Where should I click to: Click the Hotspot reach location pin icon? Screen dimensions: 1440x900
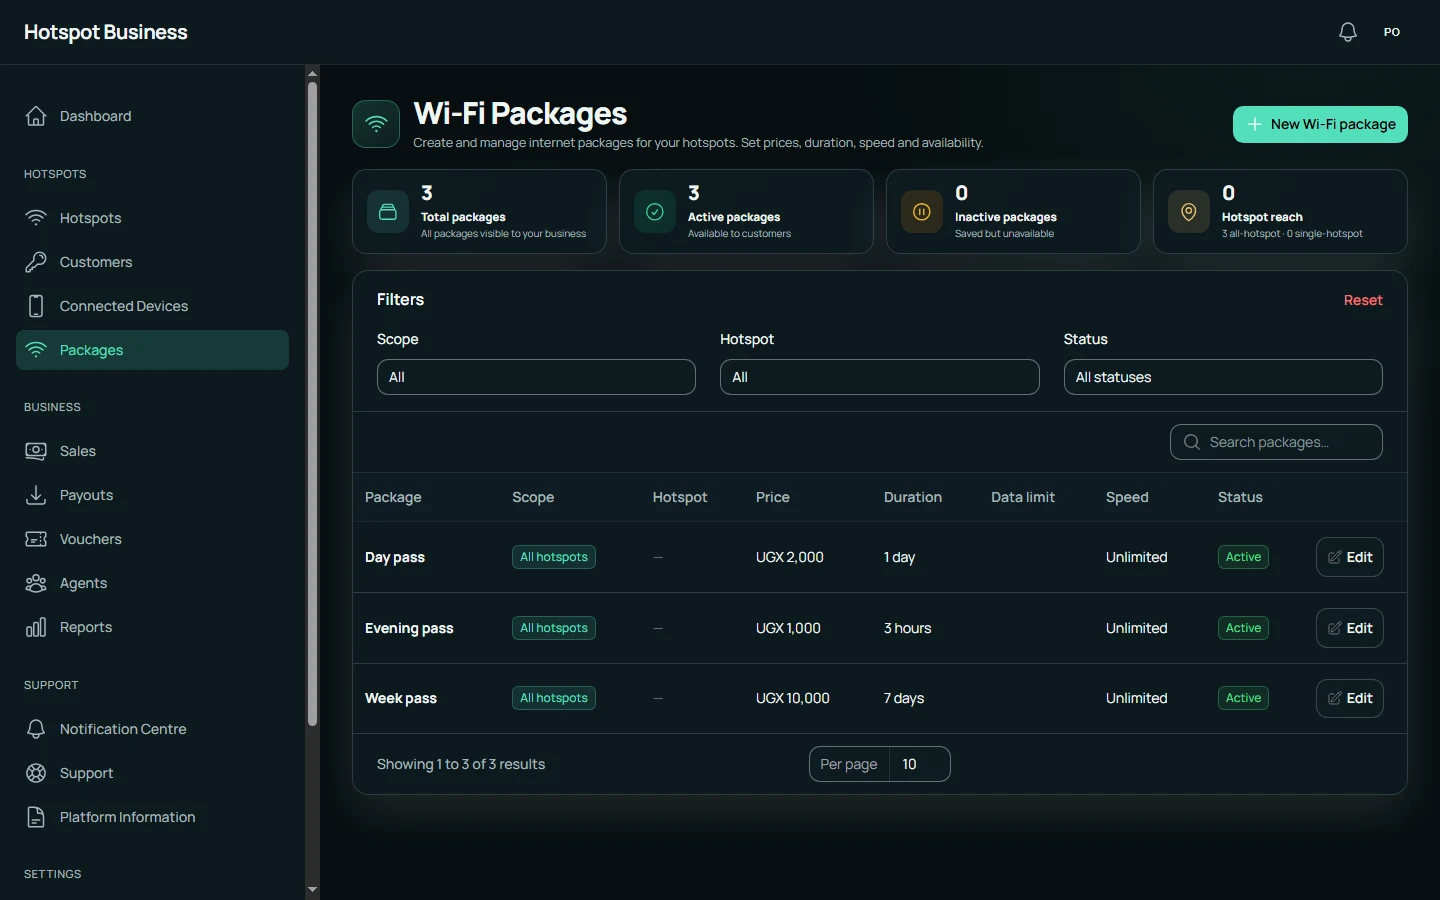(1189, 212)
